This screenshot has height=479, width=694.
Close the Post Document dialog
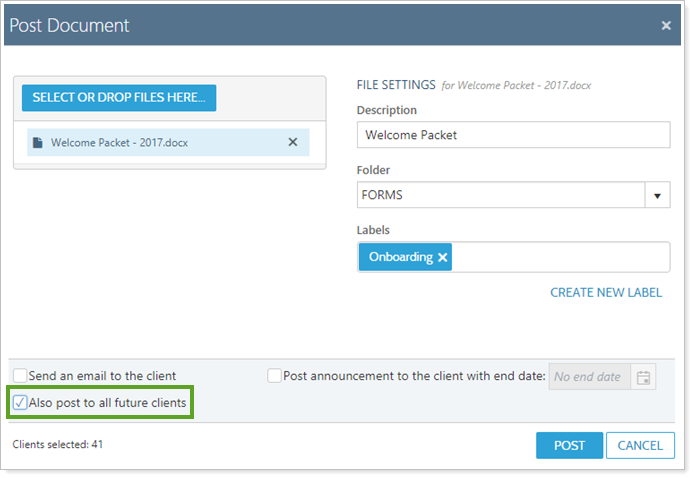tap(666, 26)
